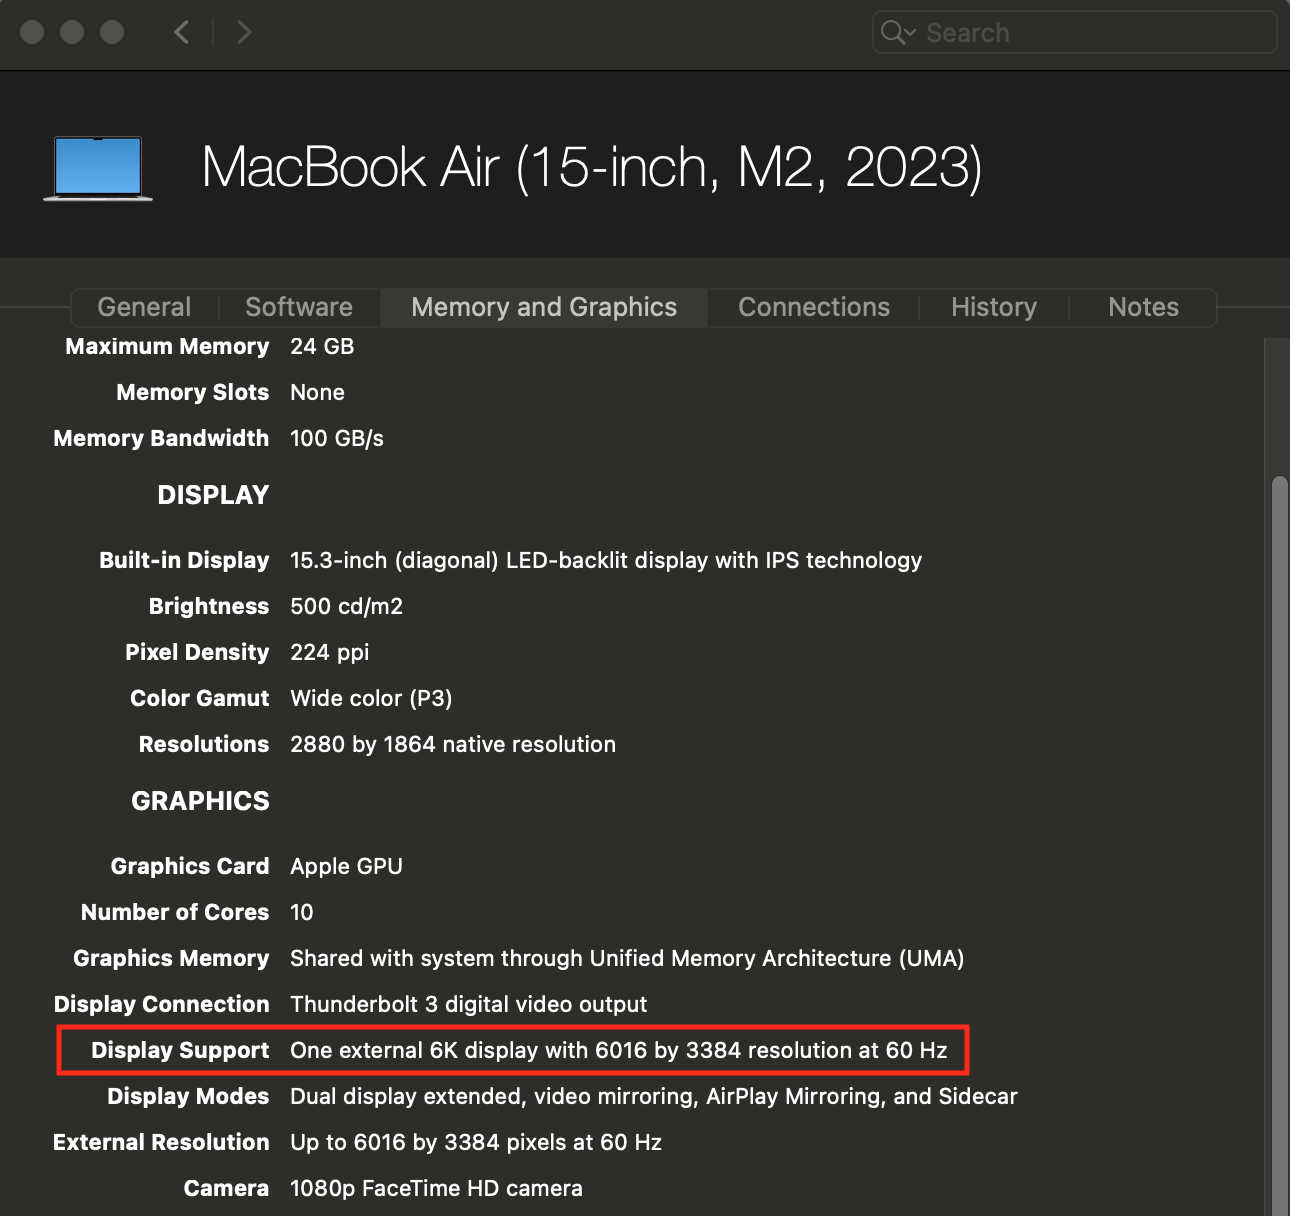
Task: Click the Graphics Card value Apple GPU
Action: pos(346,866)
